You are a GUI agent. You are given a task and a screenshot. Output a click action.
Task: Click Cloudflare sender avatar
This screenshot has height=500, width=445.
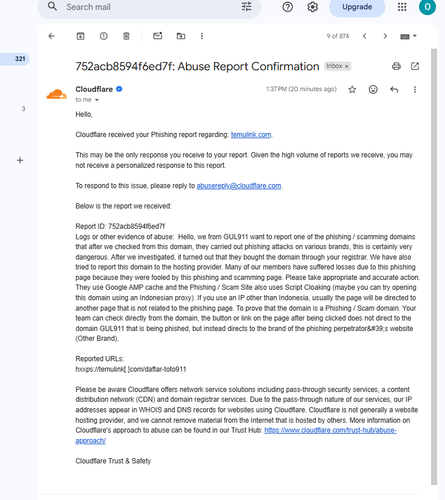[57, 94]
